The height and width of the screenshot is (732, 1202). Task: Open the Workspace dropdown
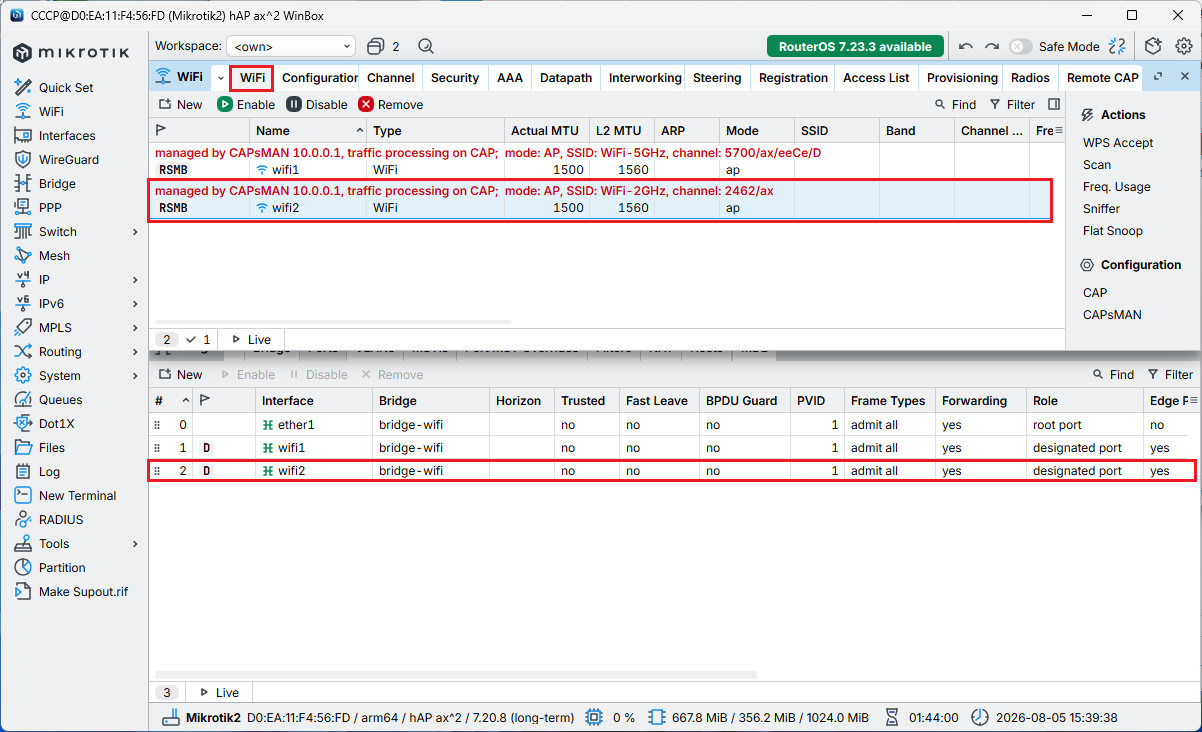click(x=292, y=46)
